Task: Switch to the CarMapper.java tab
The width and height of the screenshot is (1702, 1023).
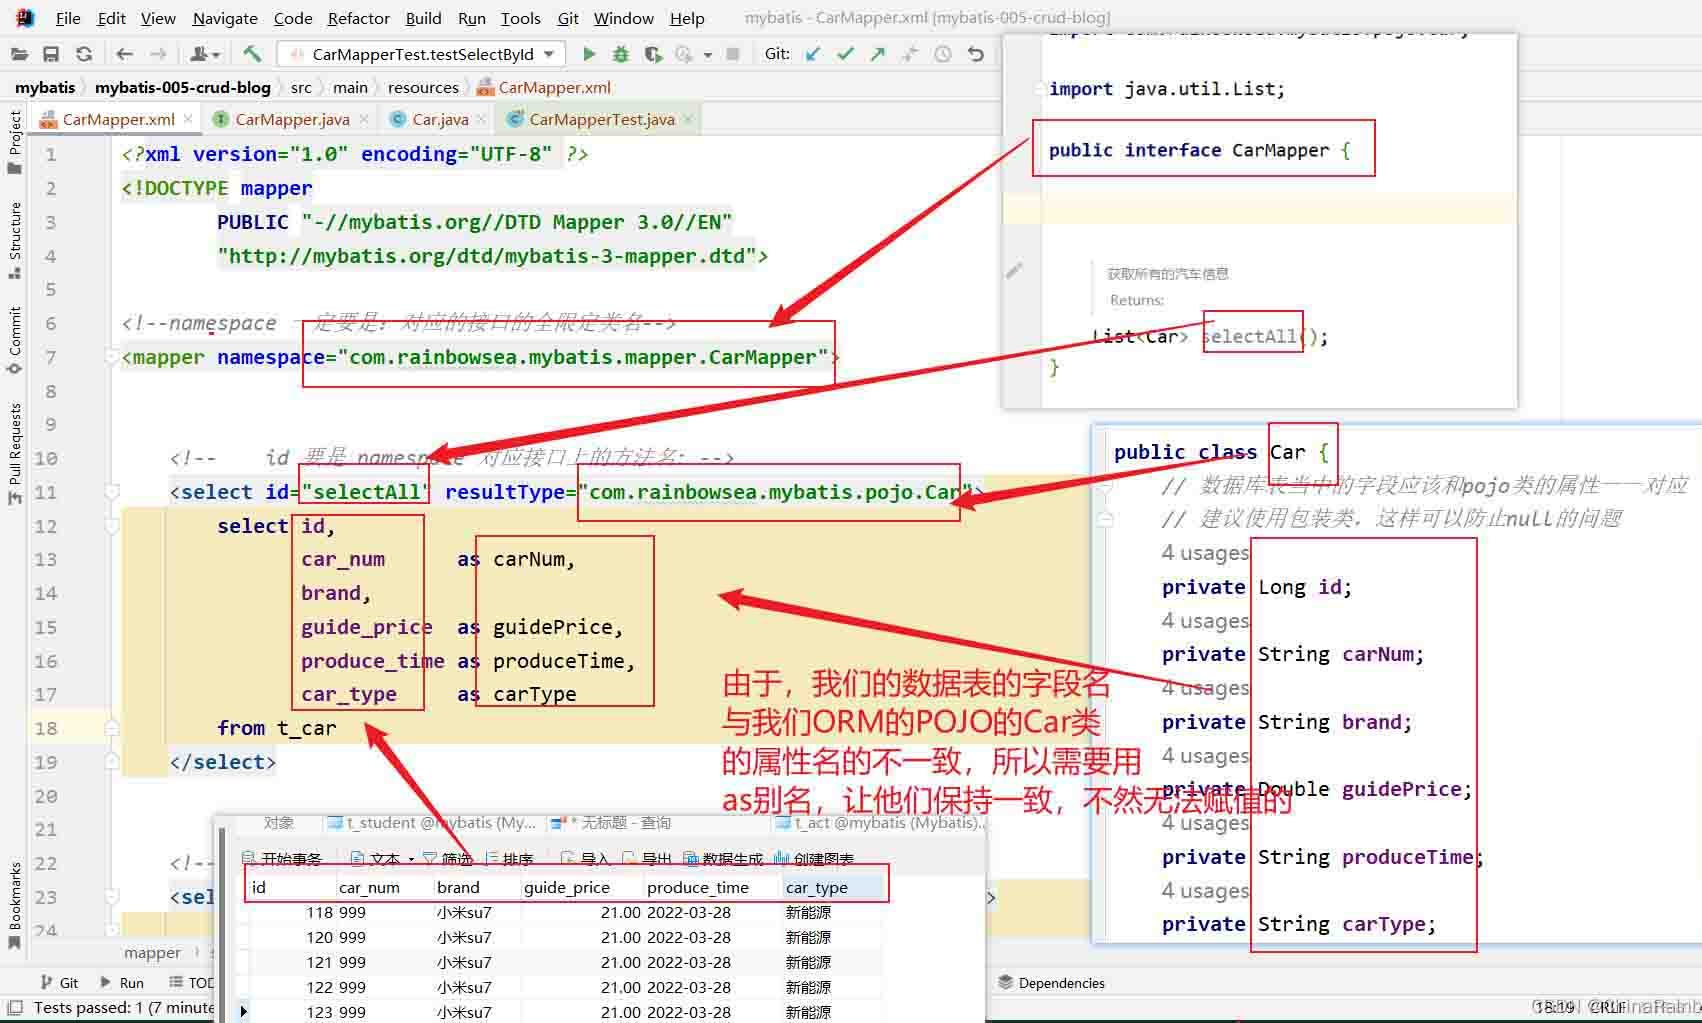Action: click(x=292, y=119)
